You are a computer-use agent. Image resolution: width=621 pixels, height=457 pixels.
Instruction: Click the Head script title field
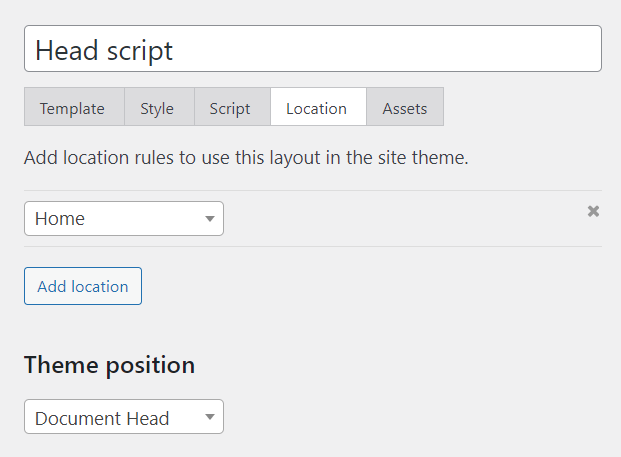click(312, 49)
